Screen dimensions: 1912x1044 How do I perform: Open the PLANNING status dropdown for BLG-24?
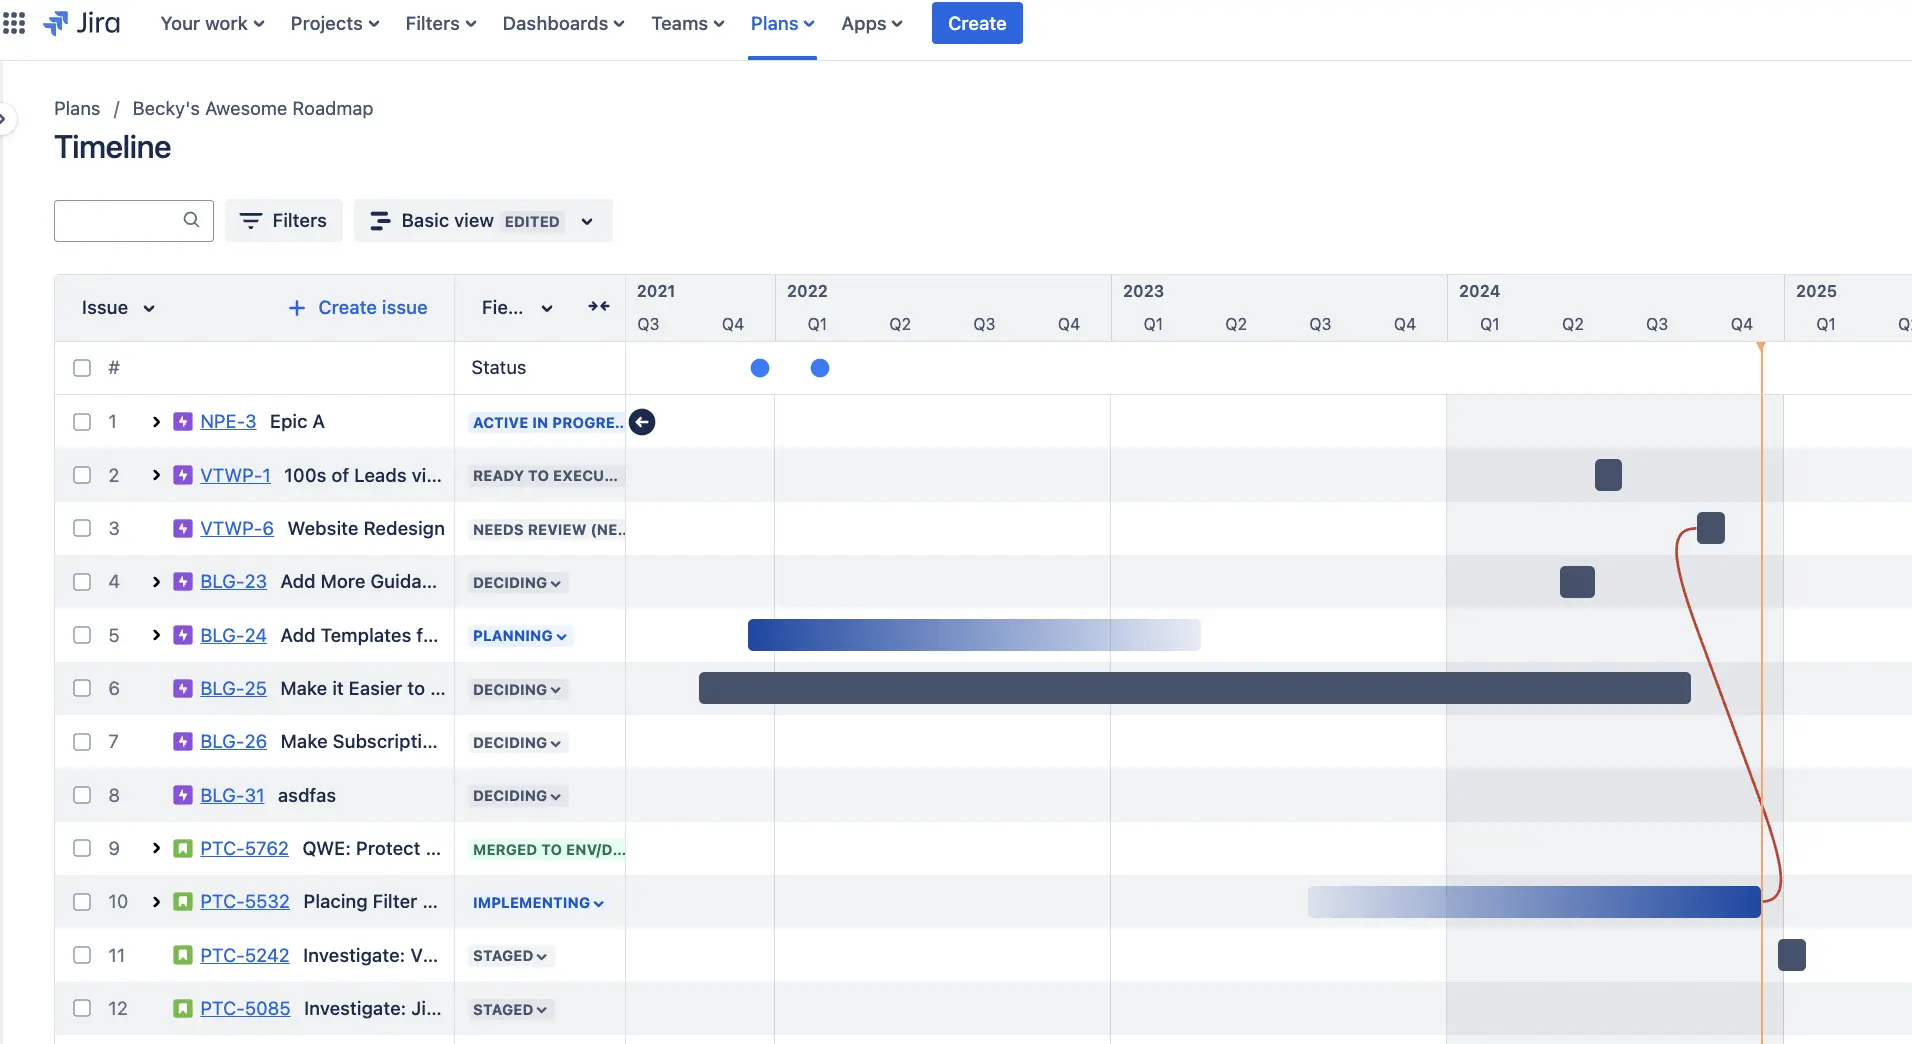520,636
